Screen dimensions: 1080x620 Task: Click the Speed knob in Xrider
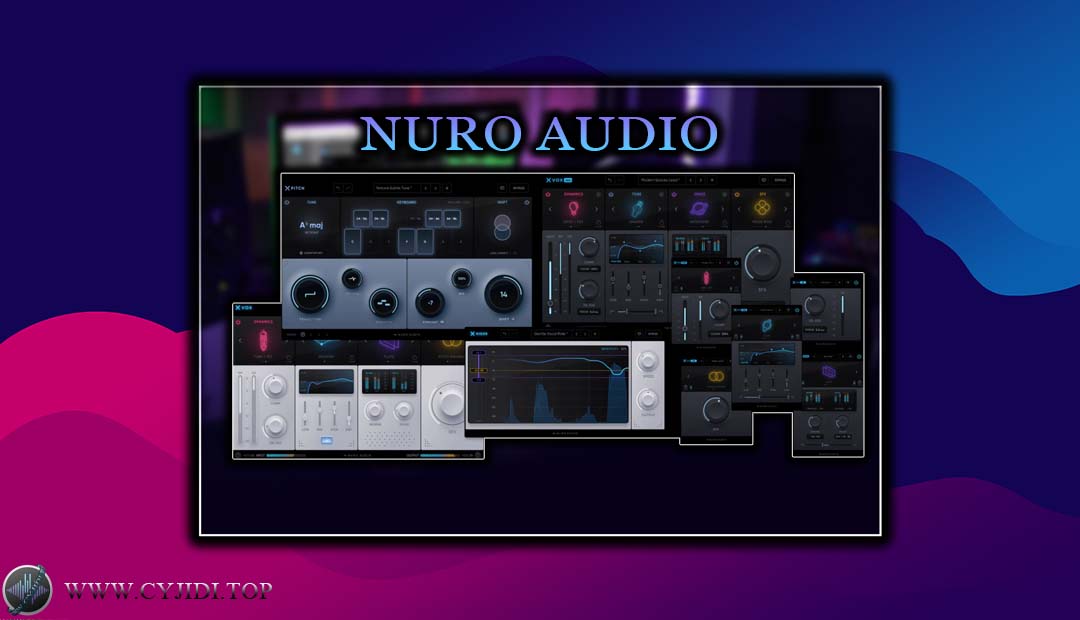(647, 361)
